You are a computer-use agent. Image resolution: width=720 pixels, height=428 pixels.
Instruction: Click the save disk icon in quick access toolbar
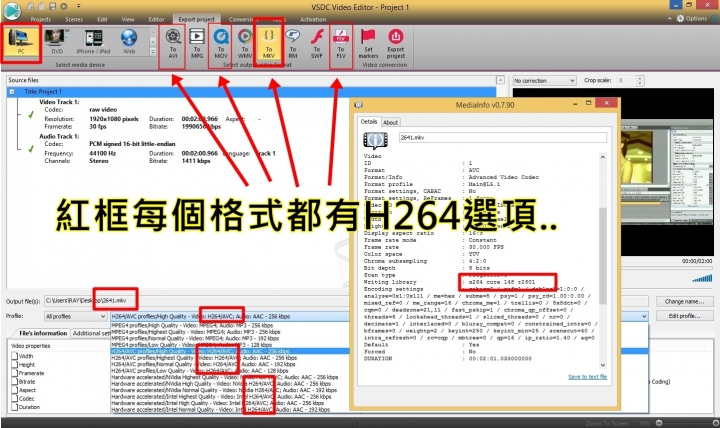pos(52,6)
